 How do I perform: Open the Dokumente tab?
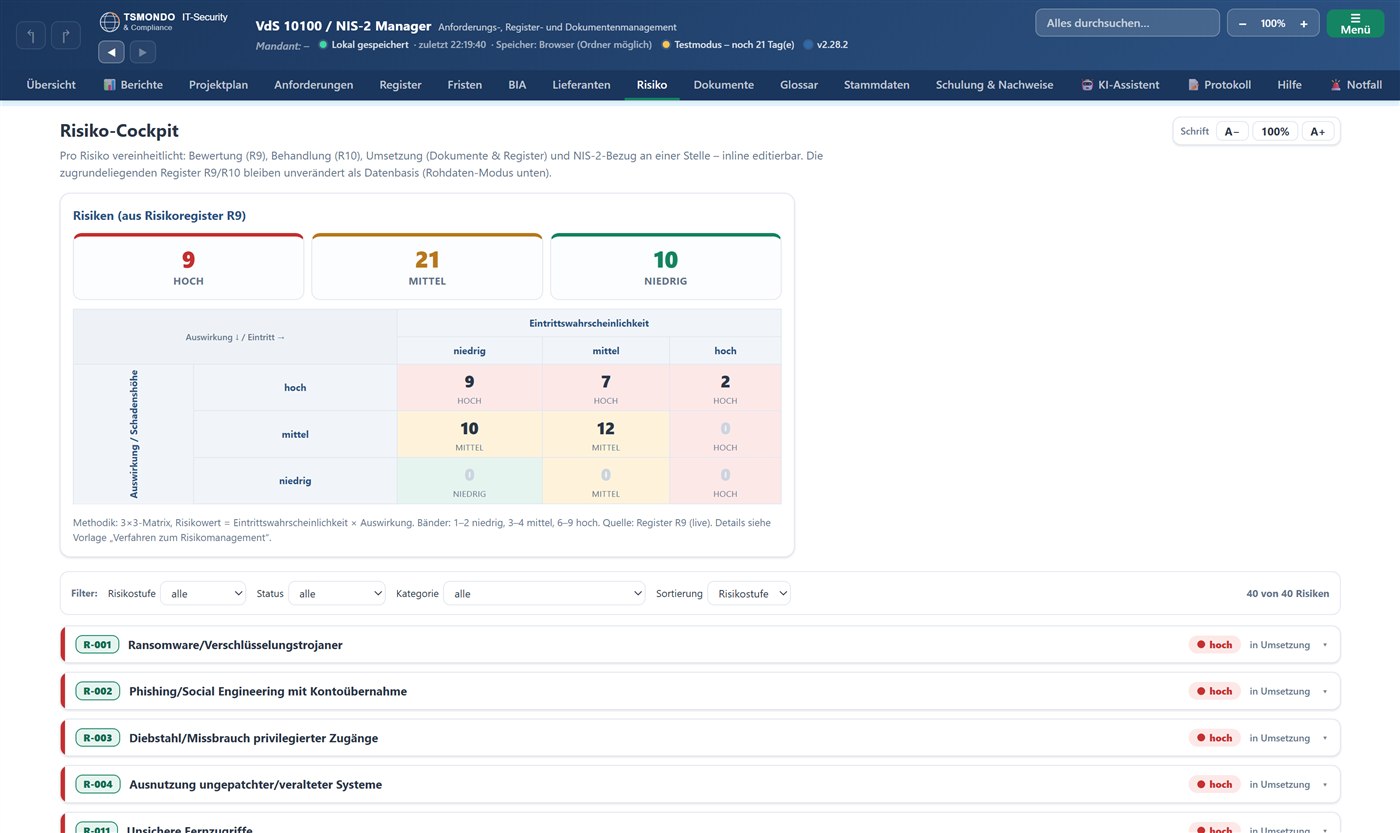click(723, 85)
